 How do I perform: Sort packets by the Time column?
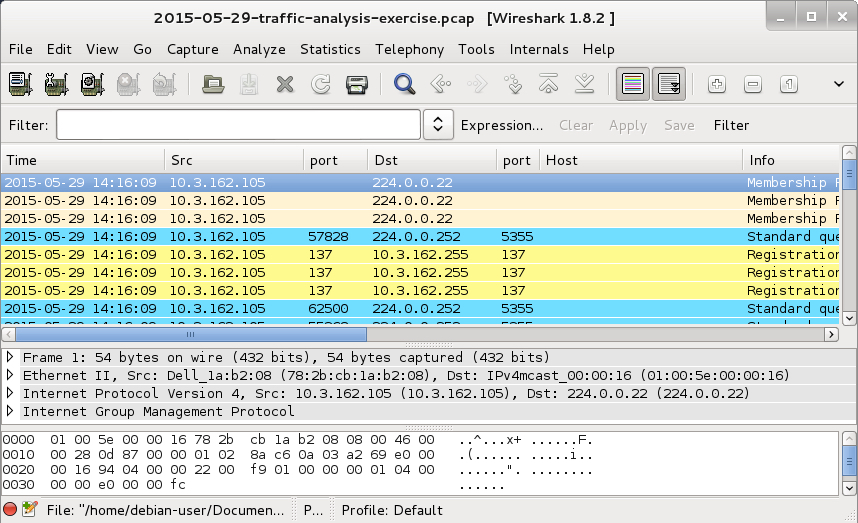pyautogui.click(x=83, y=160)
